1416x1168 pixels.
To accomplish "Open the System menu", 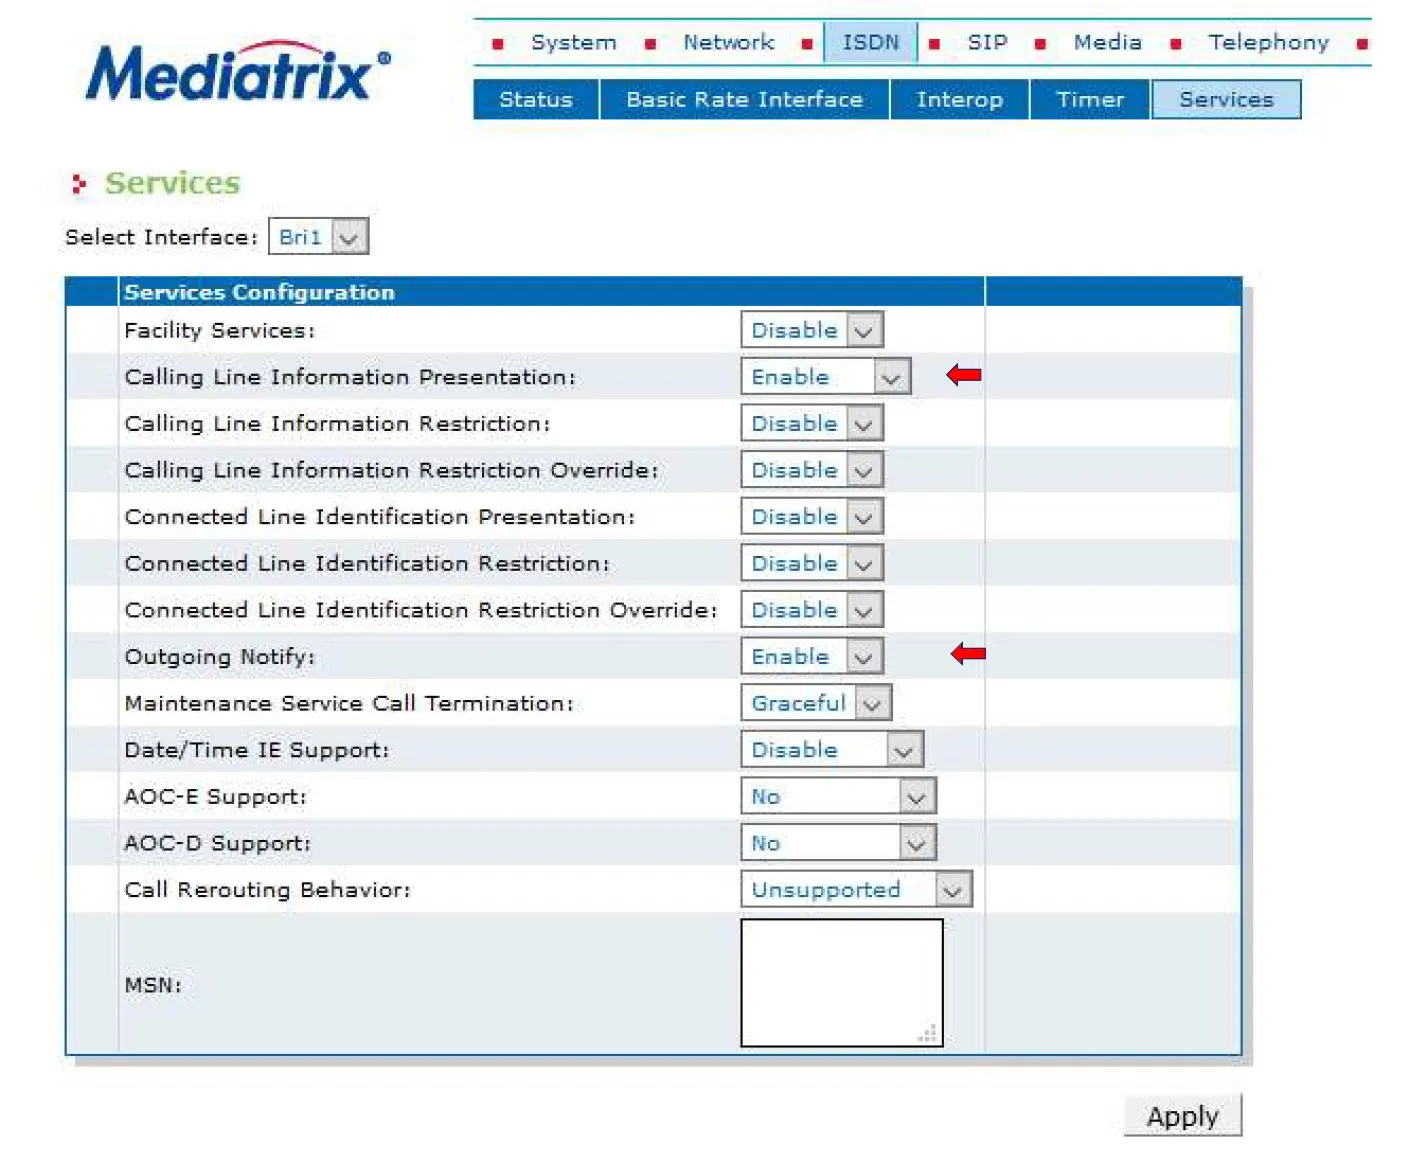I will pyautogui.click(x=573, y=43).
